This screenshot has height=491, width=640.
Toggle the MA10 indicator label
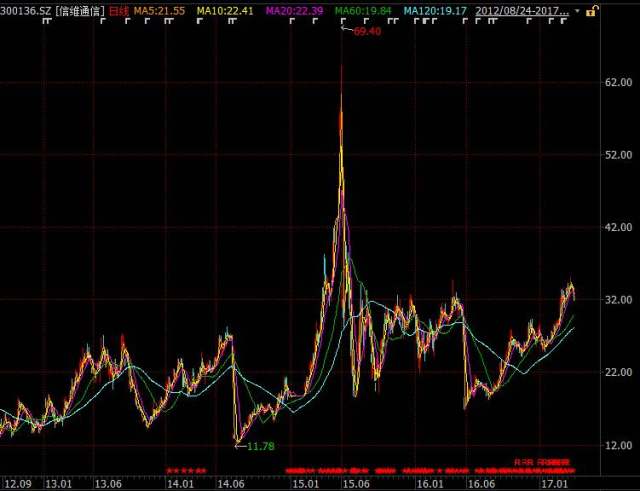(225, 10)
